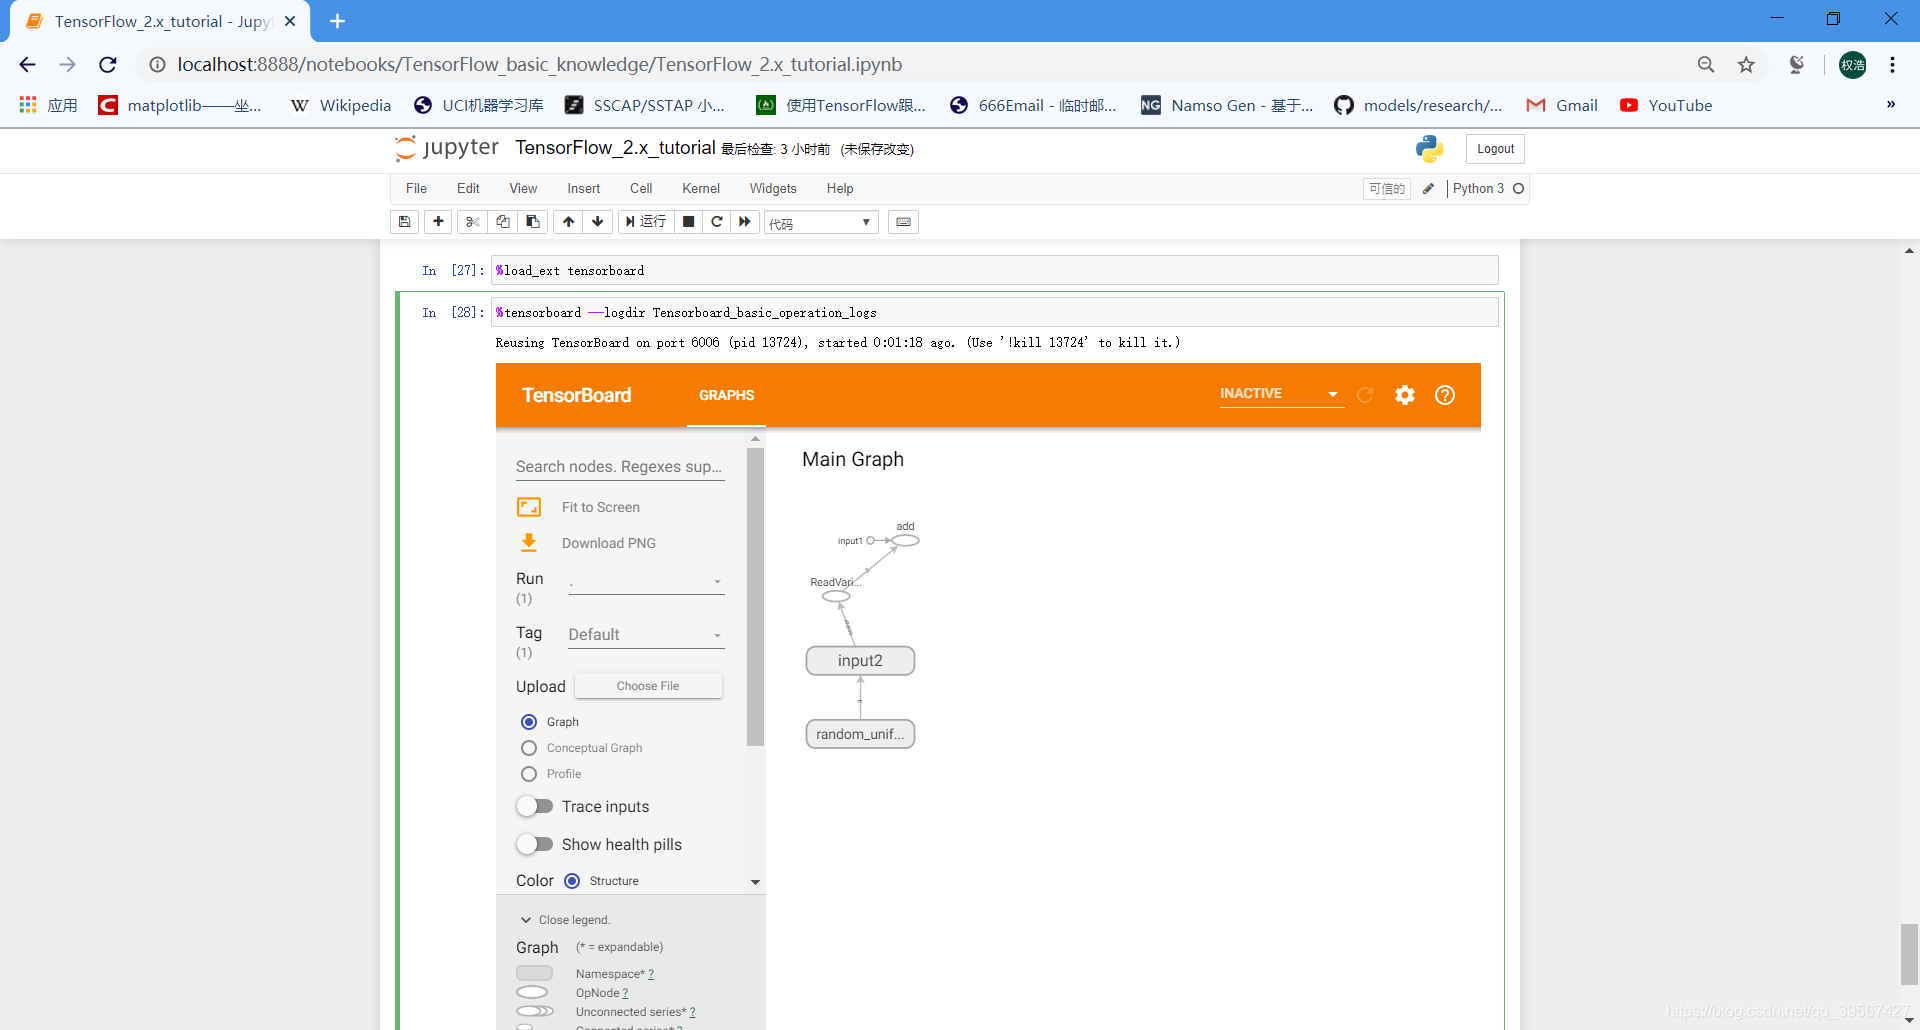1920x1030 pixels.
Task: Edit notebook metadata pencil icon
Action: tap(1428, 188)
